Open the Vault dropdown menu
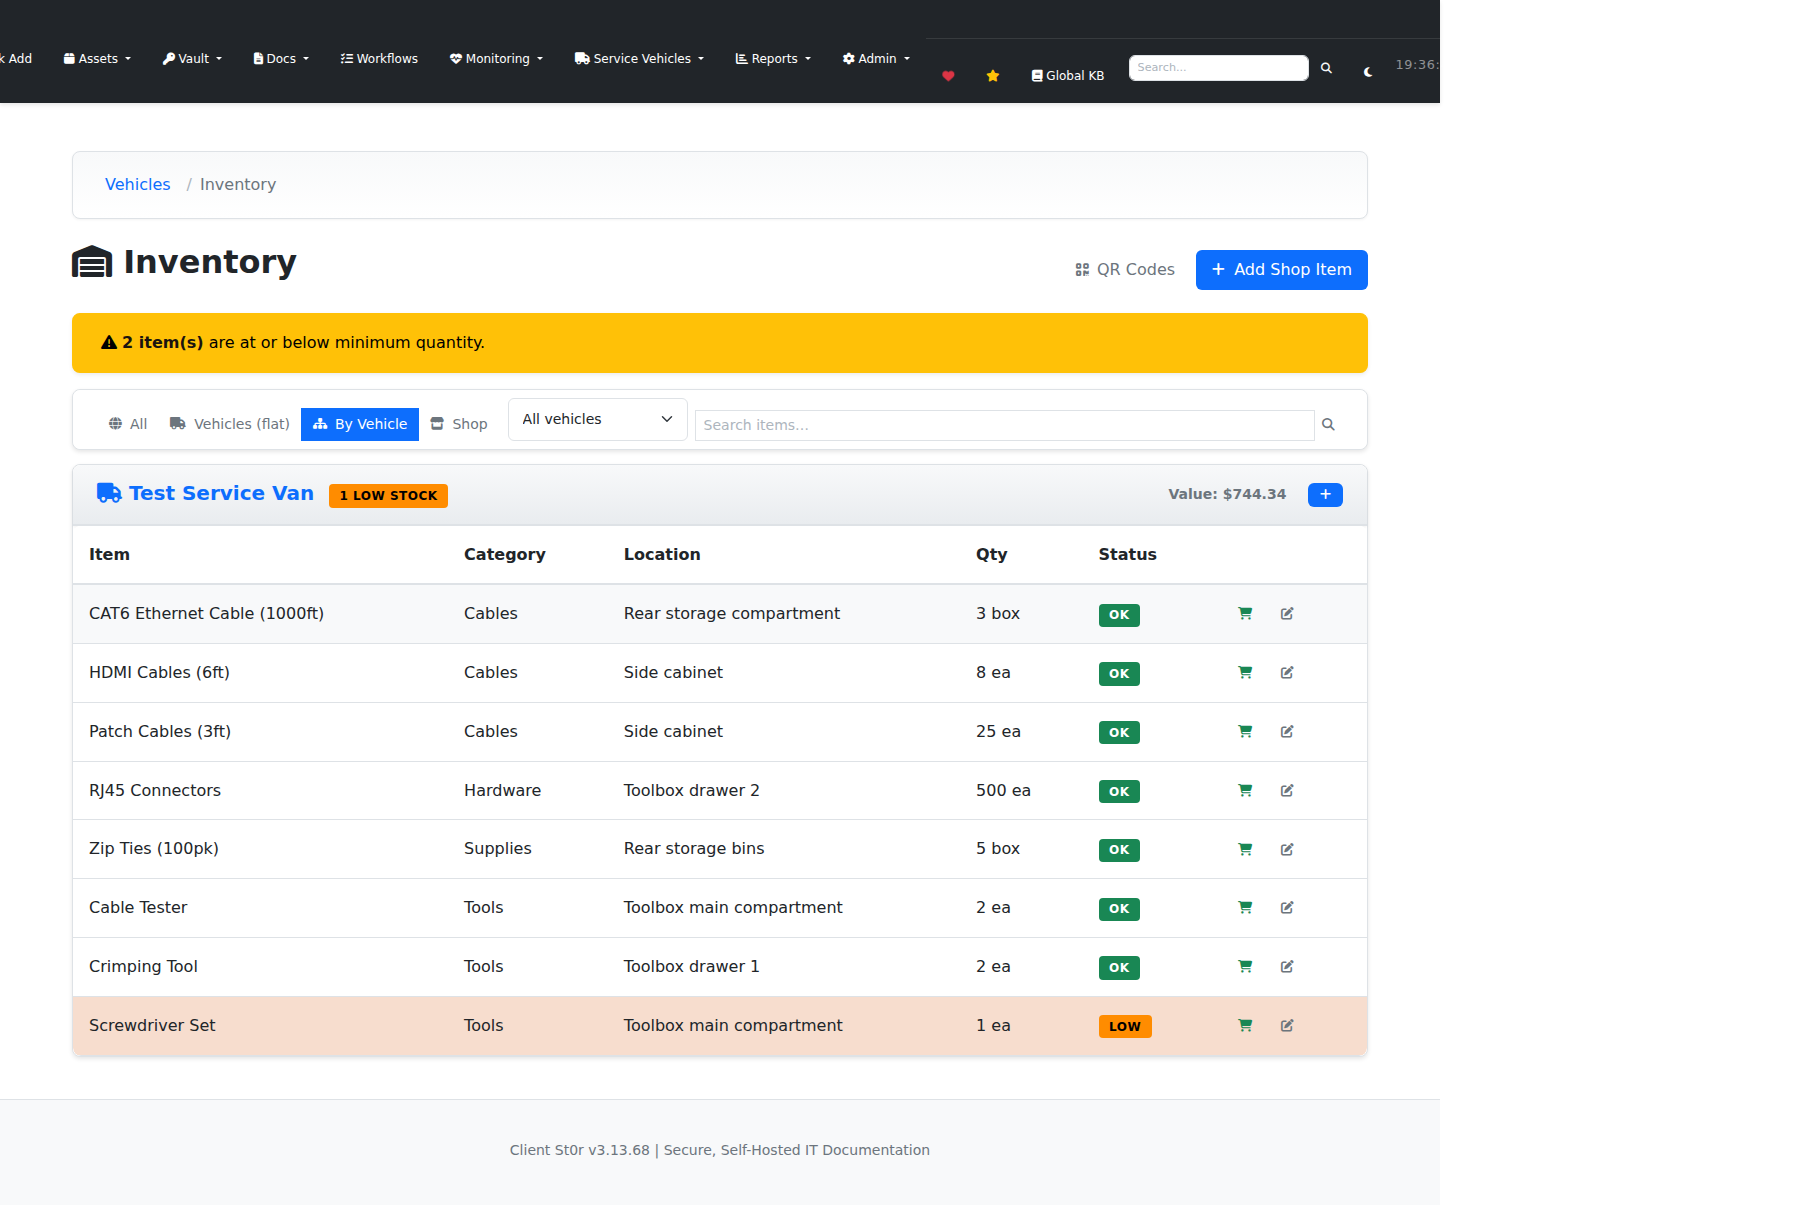 192,59
